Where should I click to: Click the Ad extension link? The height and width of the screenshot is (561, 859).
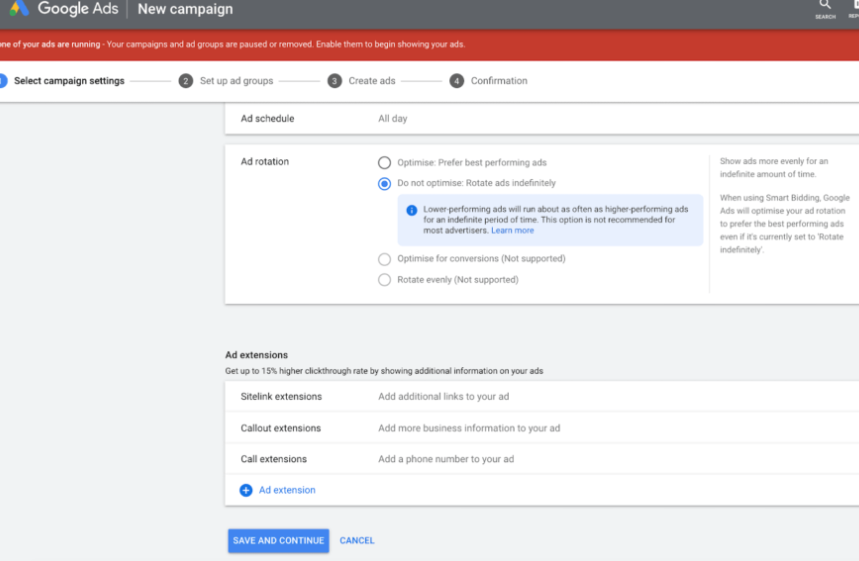tap(287, 490)
